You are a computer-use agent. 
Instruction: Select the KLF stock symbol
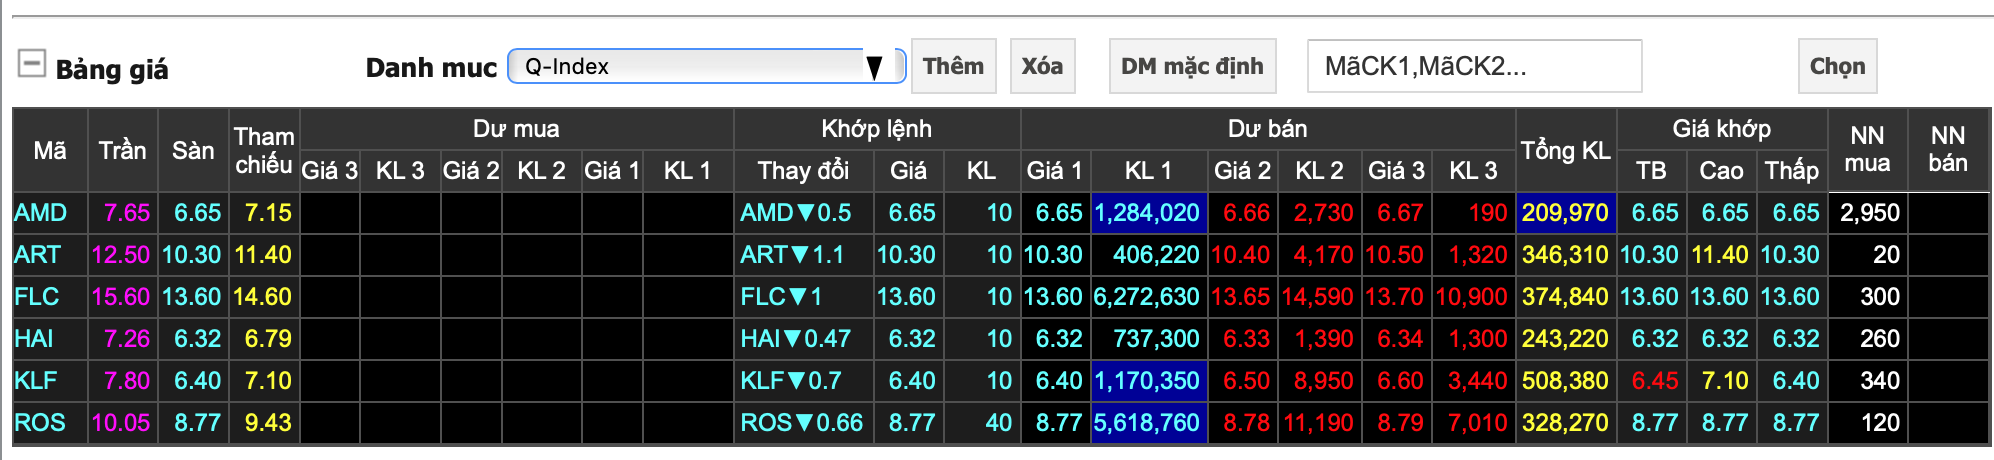pyautogui.click(x=36, y=381)
